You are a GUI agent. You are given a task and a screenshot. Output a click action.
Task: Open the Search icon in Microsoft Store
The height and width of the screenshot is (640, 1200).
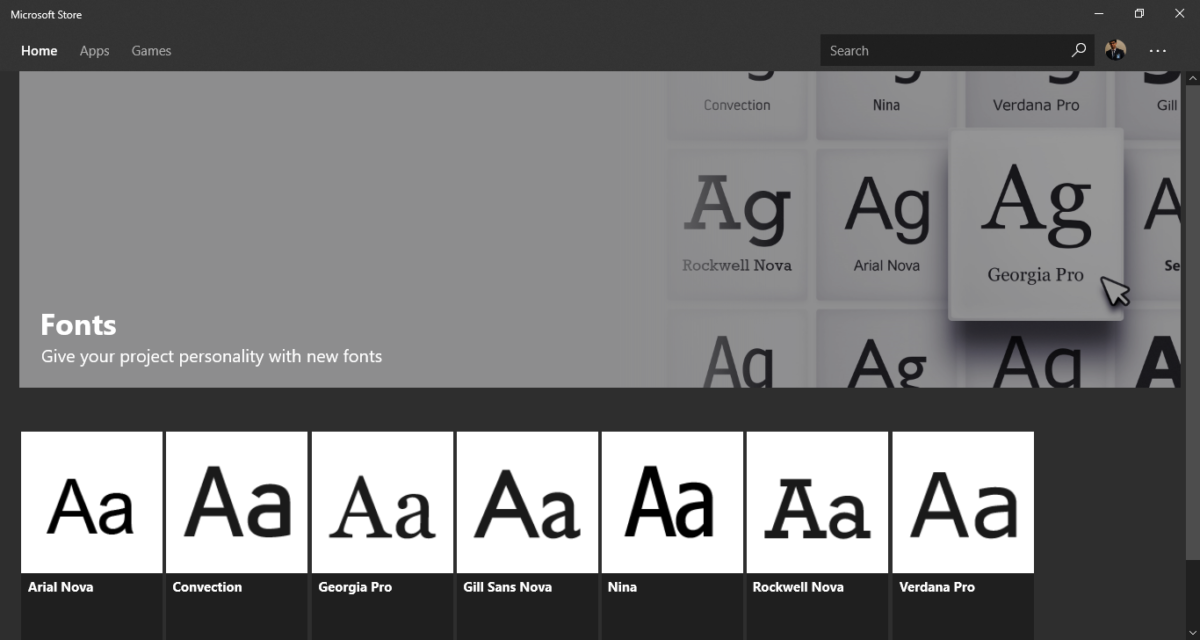coord(1079,49)
